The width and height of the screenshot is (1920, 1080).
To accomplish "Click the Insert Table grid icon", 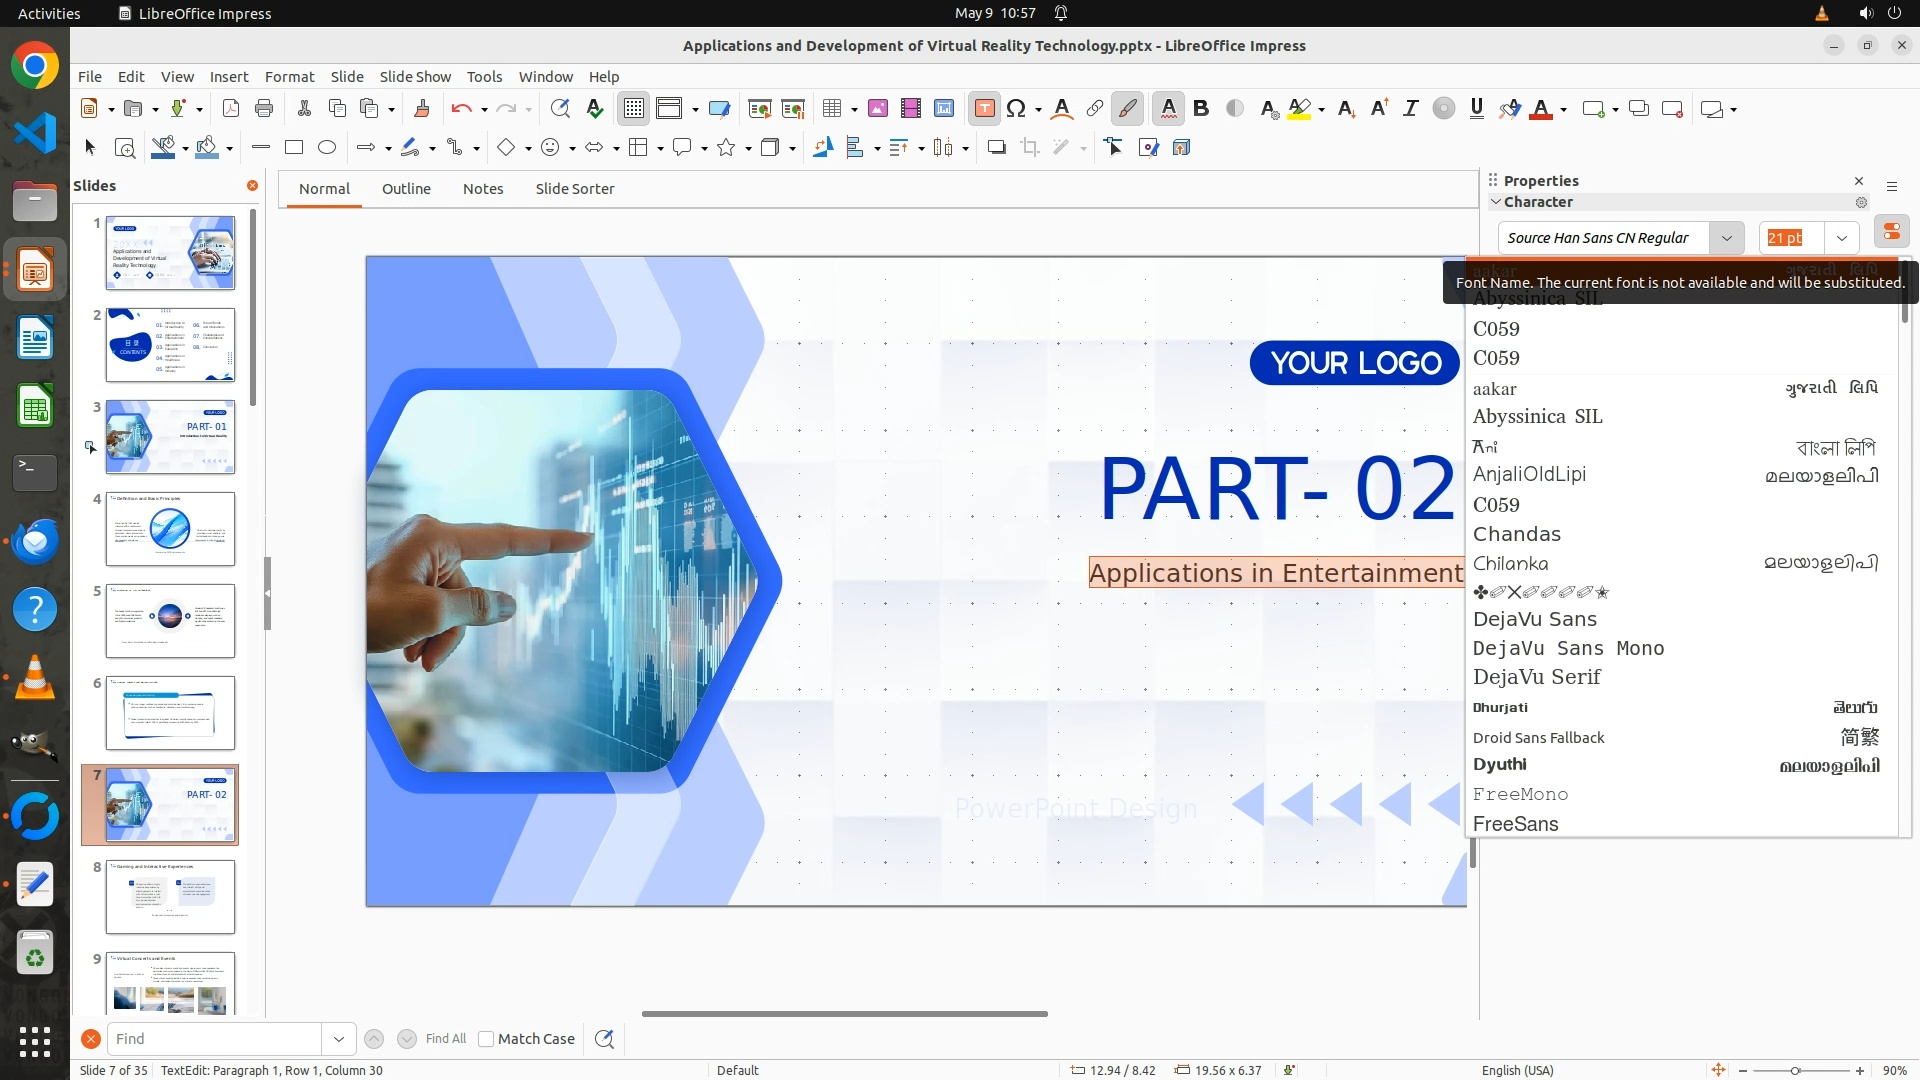I will [831, 109].
